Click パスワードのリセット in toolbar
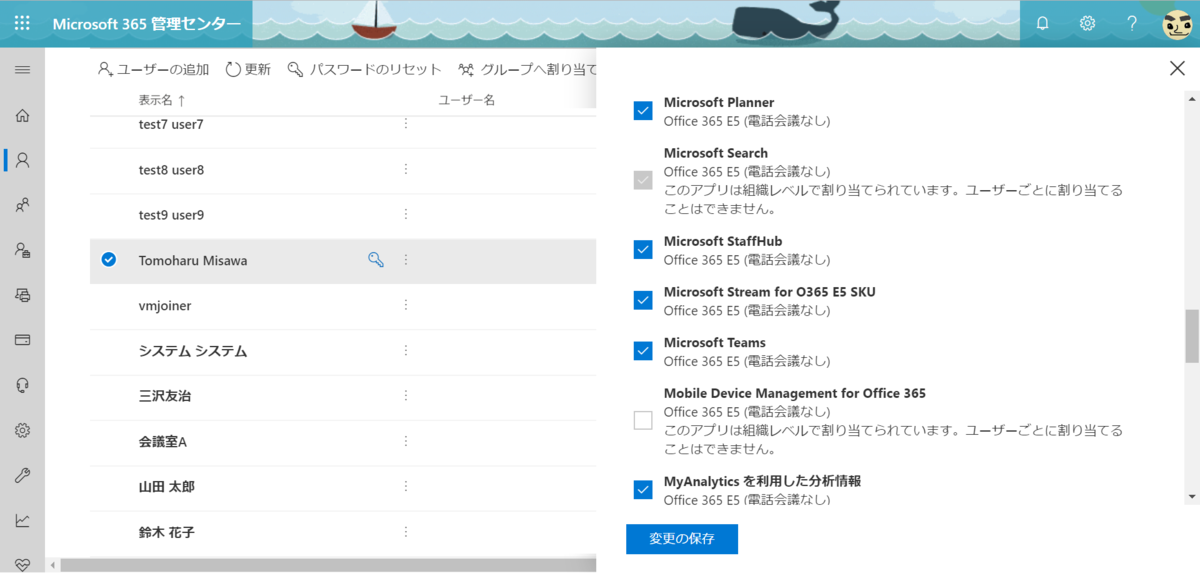 364,70
